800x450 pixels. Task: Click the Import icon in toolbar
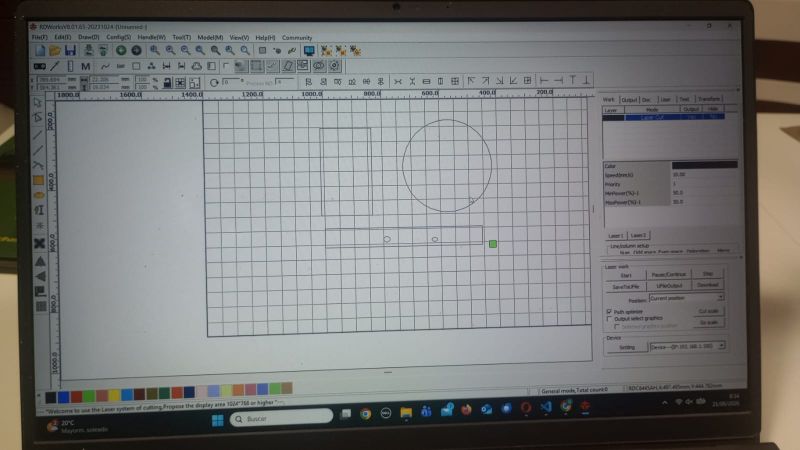pos(89,51)
